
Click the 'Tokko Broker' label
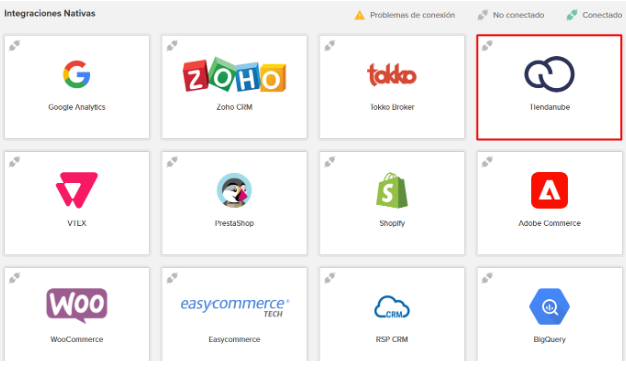click(392, 107)
